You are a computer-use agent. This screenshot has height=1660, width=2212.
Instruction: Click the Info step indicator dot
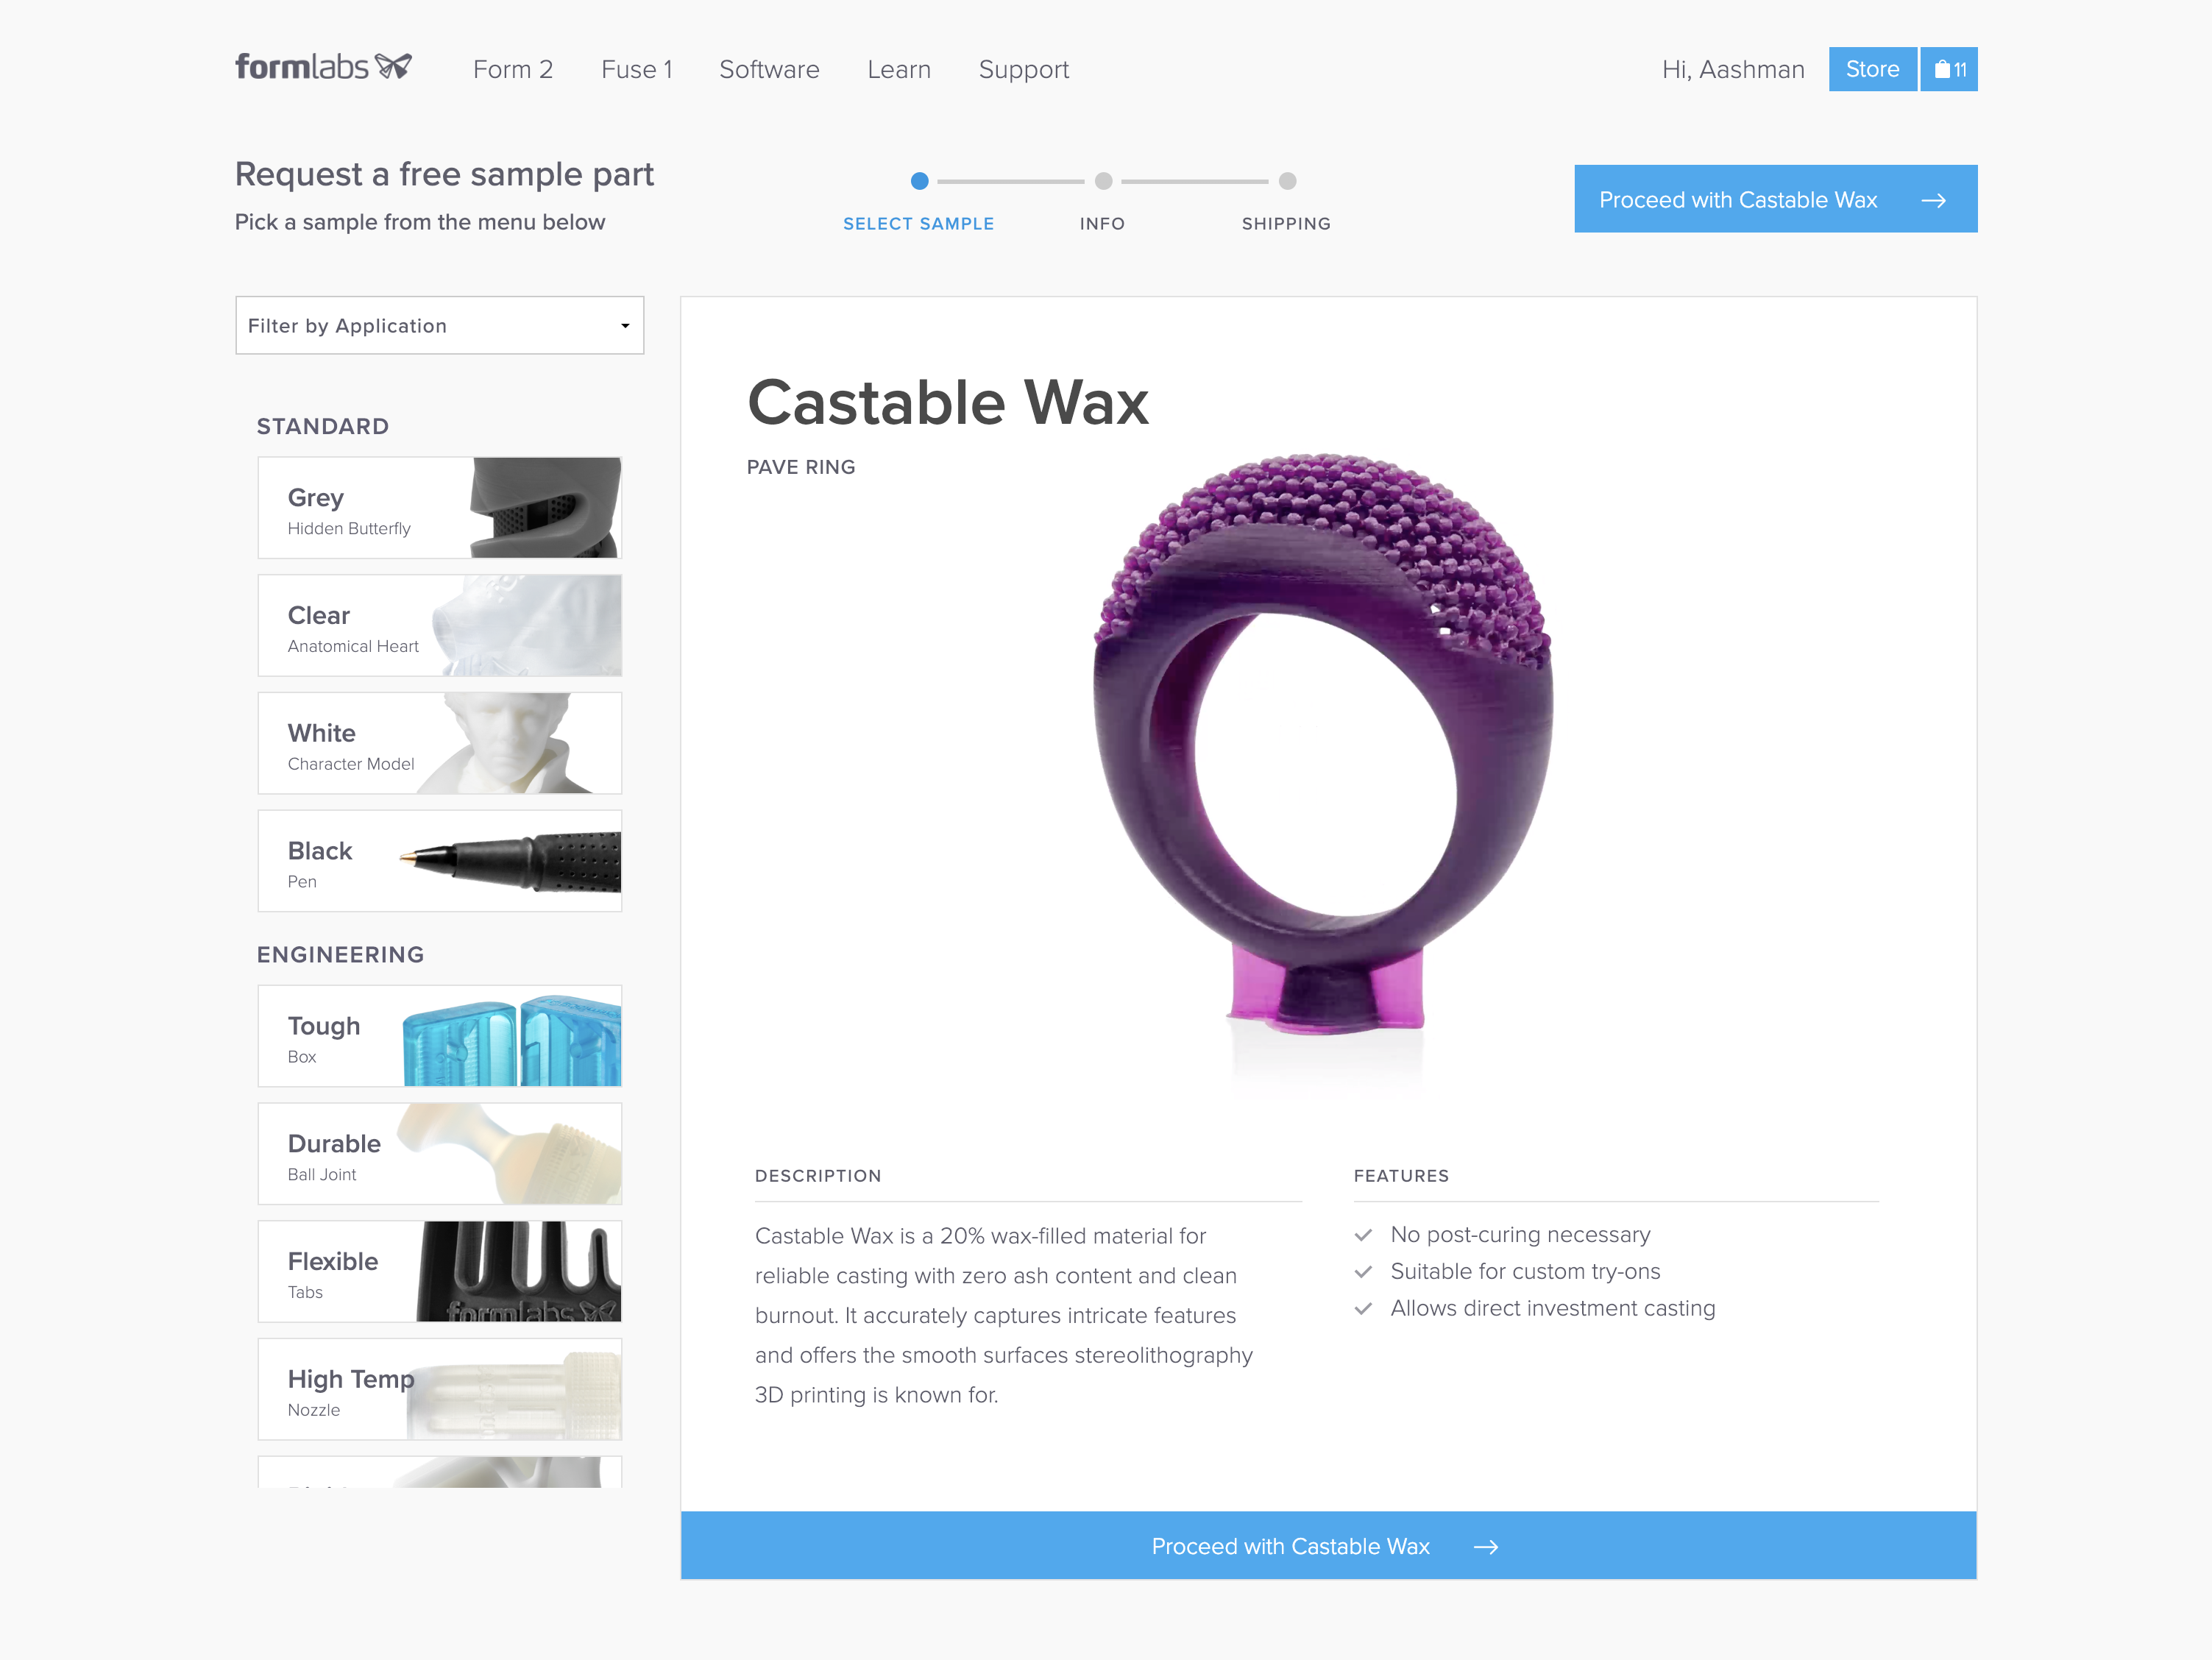1103,181
